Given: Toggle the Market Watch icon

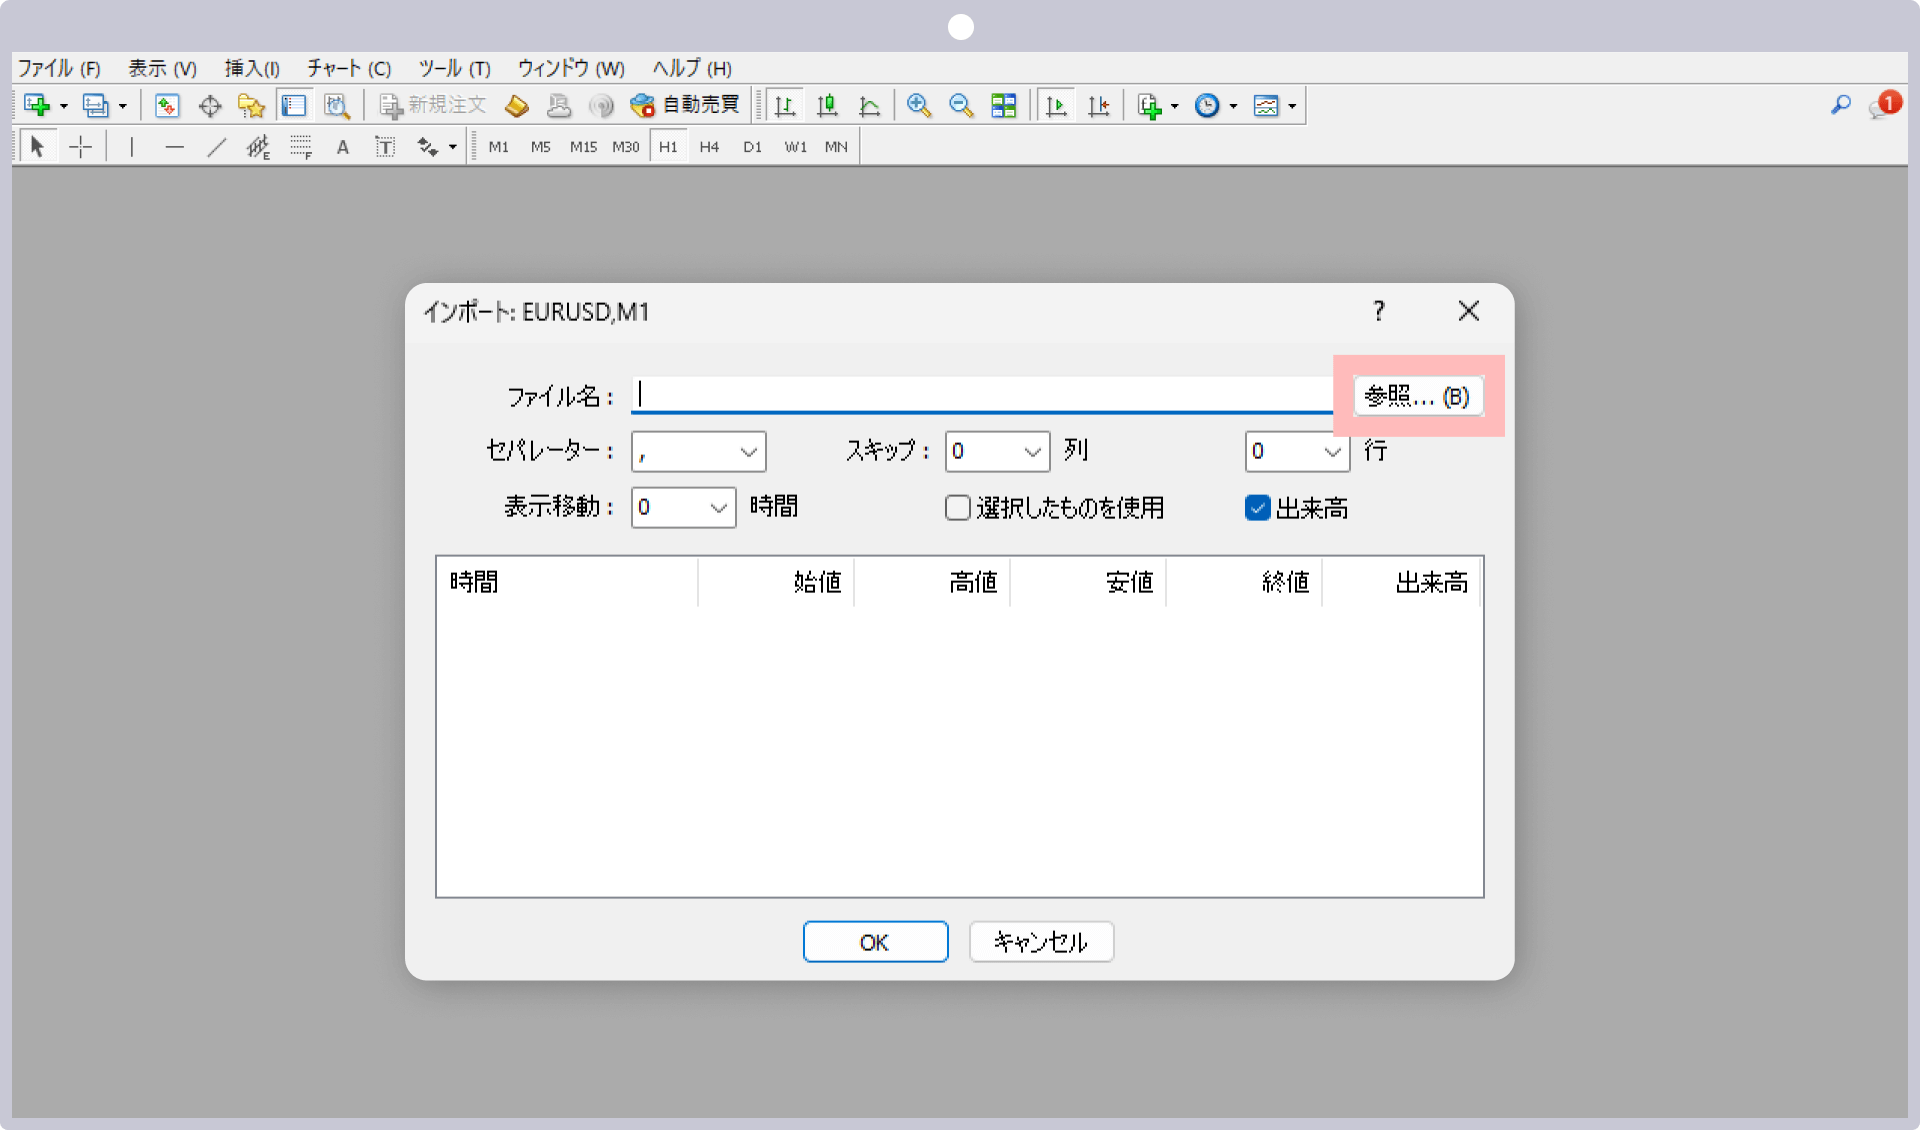Looking at the screenshot, I should tap(167, 105).
